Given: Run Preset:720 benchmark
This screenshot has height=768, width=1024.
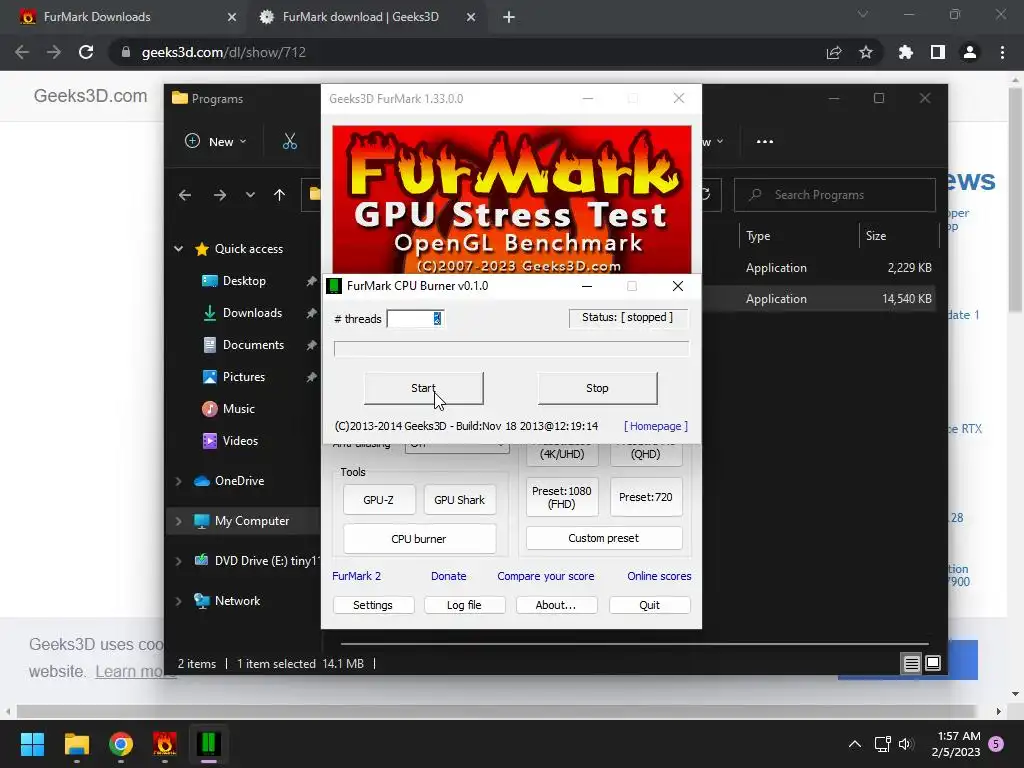Looking at the screenshot, I should (646, 497).
